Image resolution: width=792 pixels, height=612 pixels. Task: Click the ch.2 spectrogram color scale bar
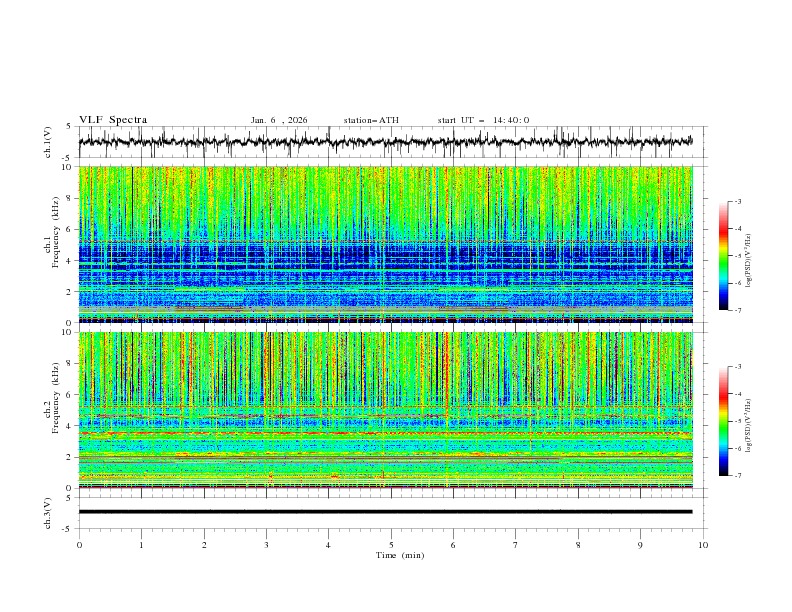click(x=723, y=420)
